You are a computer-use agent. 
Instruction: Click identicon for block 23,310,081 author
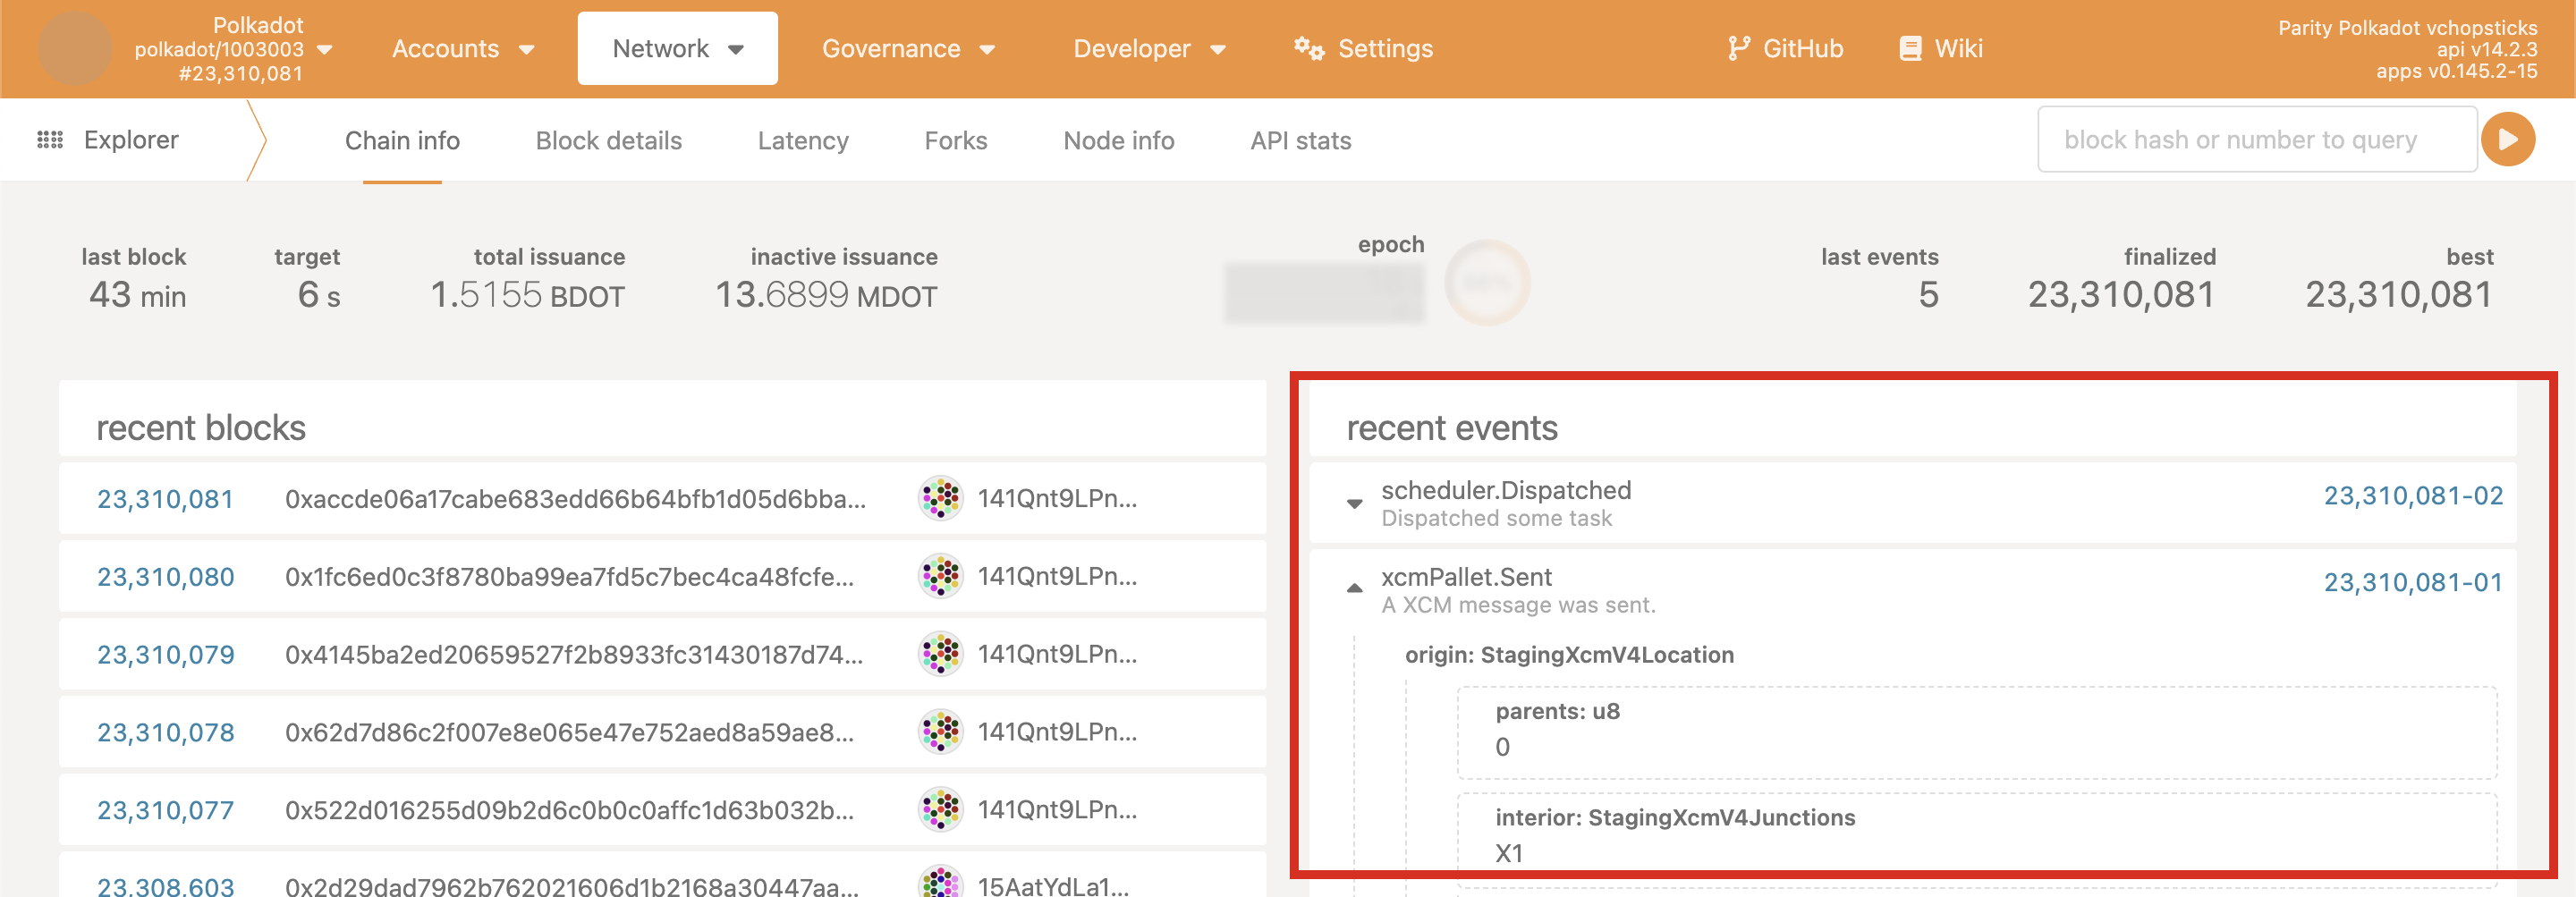940,498
